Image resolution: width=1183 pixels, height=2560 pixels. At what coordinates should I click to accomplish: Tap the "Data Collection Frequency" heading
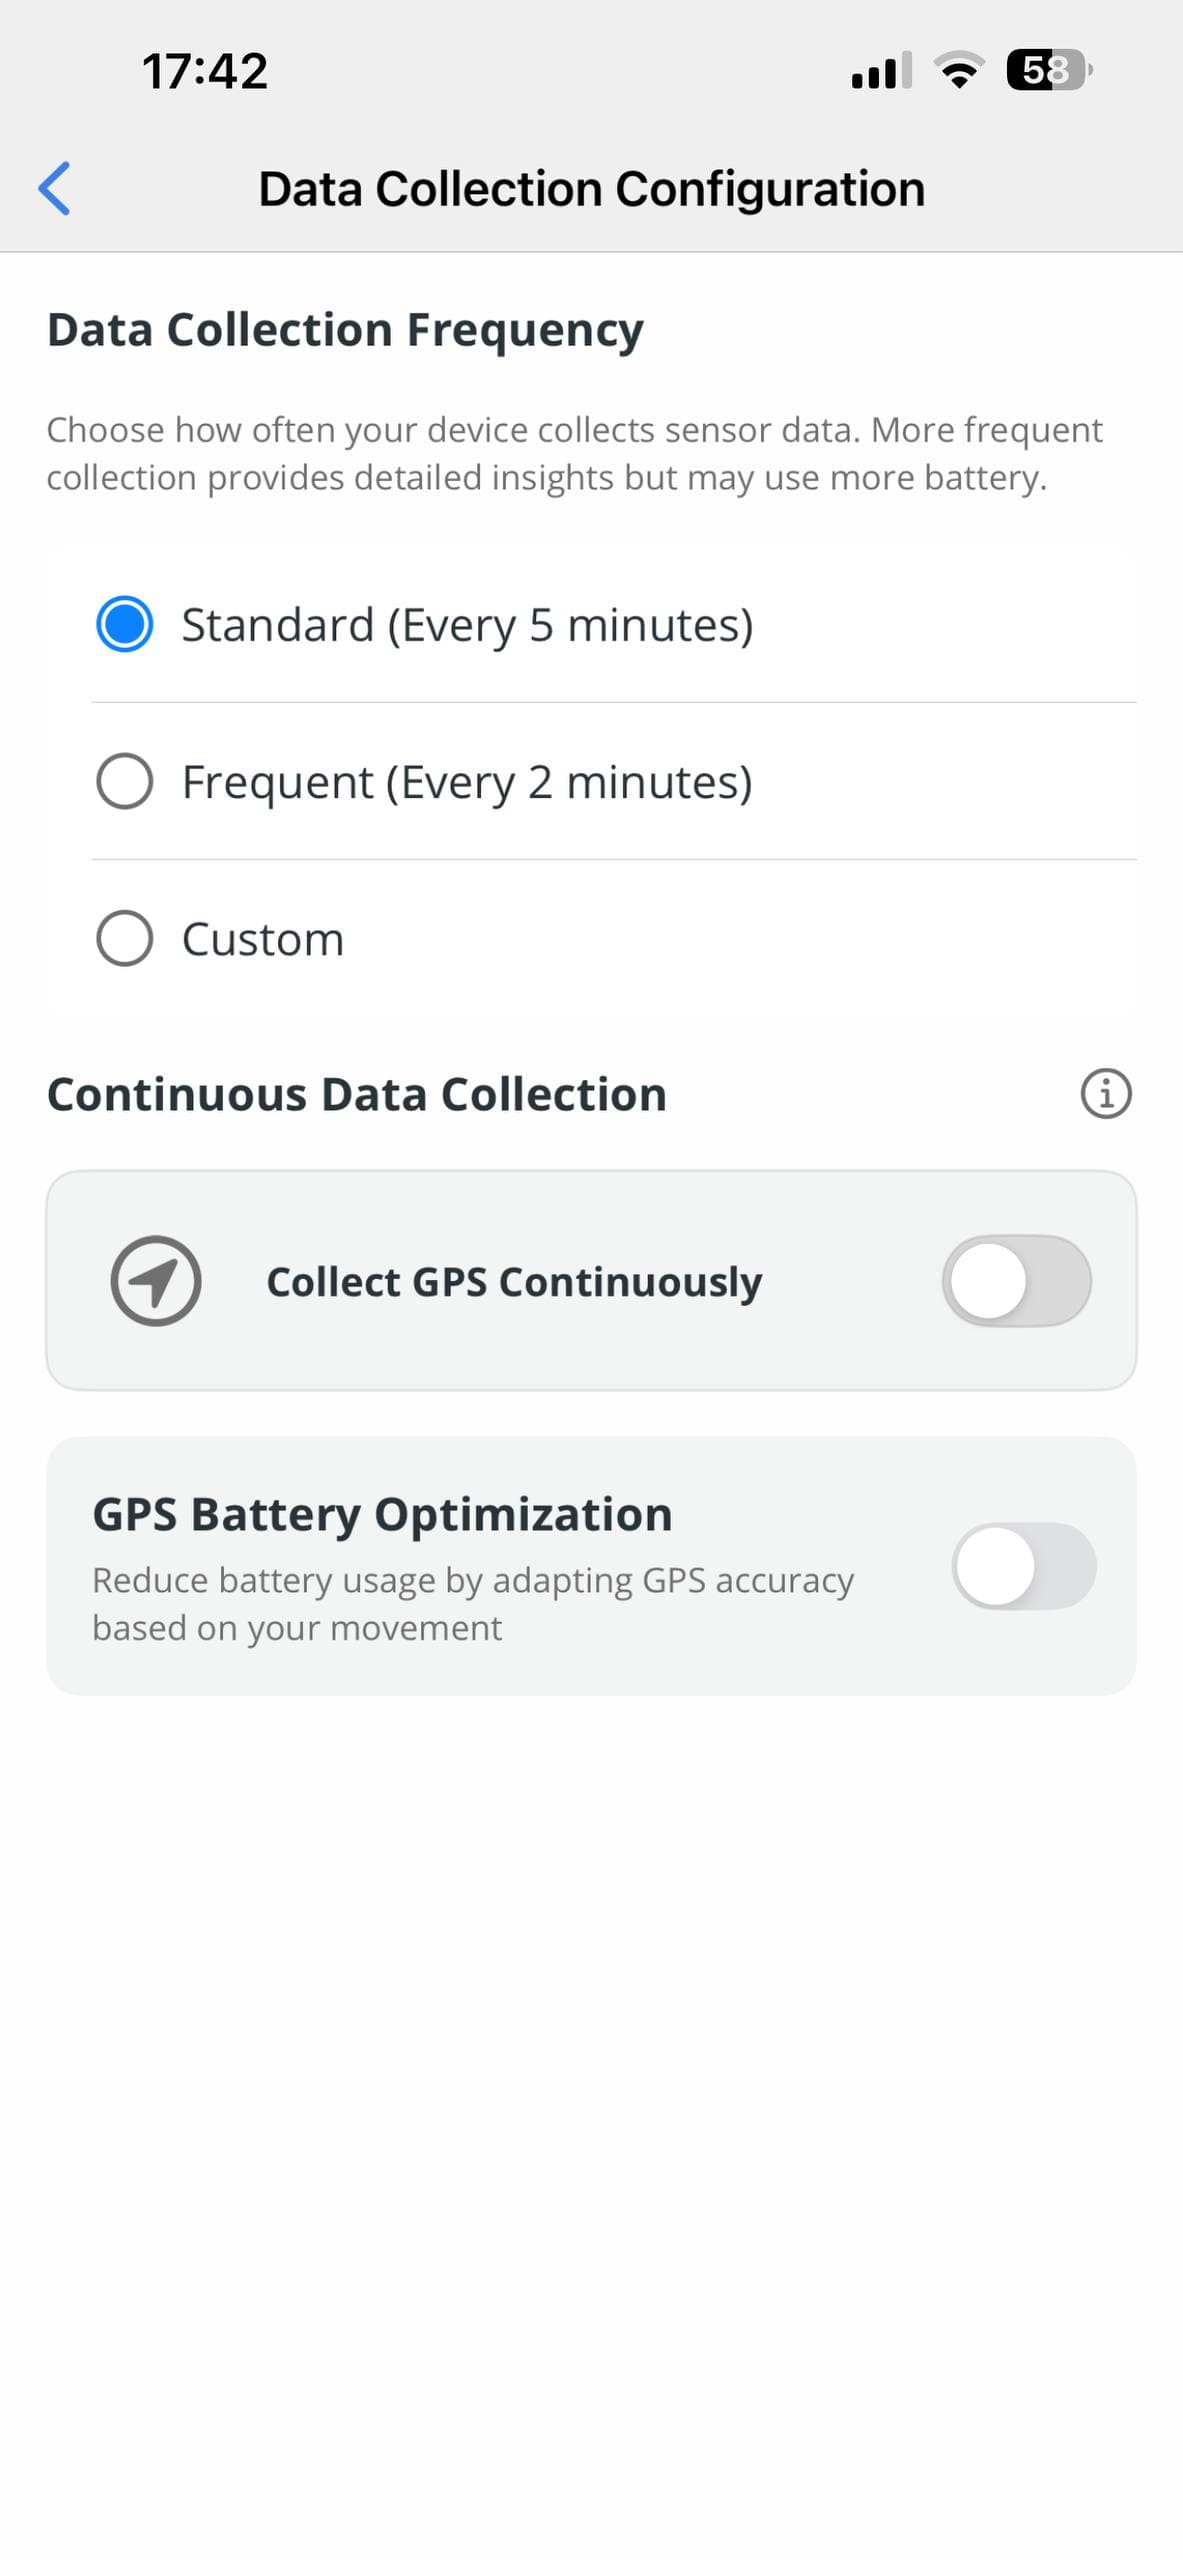pos(345,330)
